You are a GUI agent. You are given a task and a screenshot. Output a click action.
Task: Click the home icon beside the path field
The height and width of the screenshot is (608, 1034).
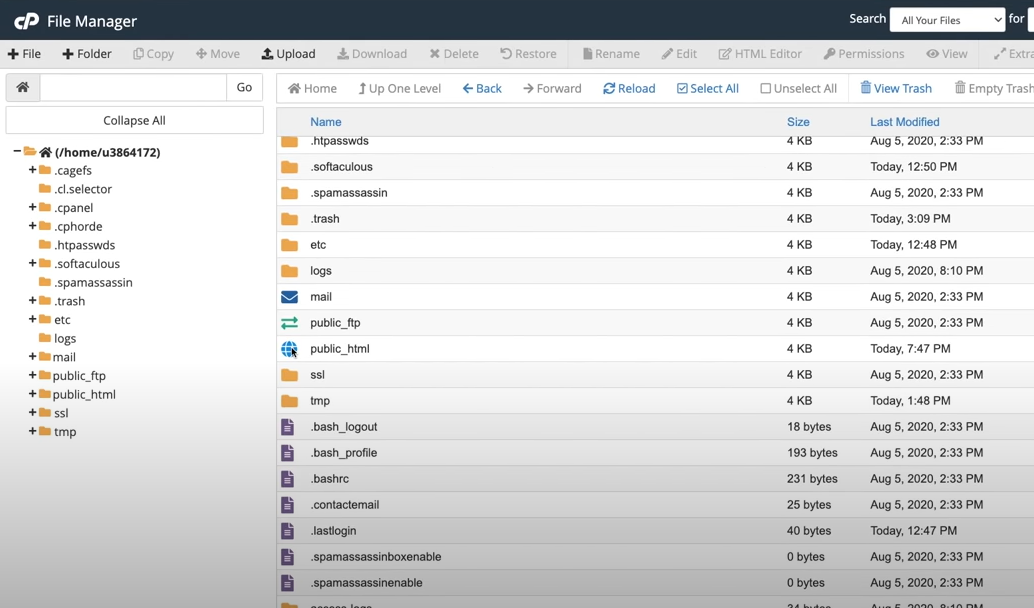tap(22, 88)
